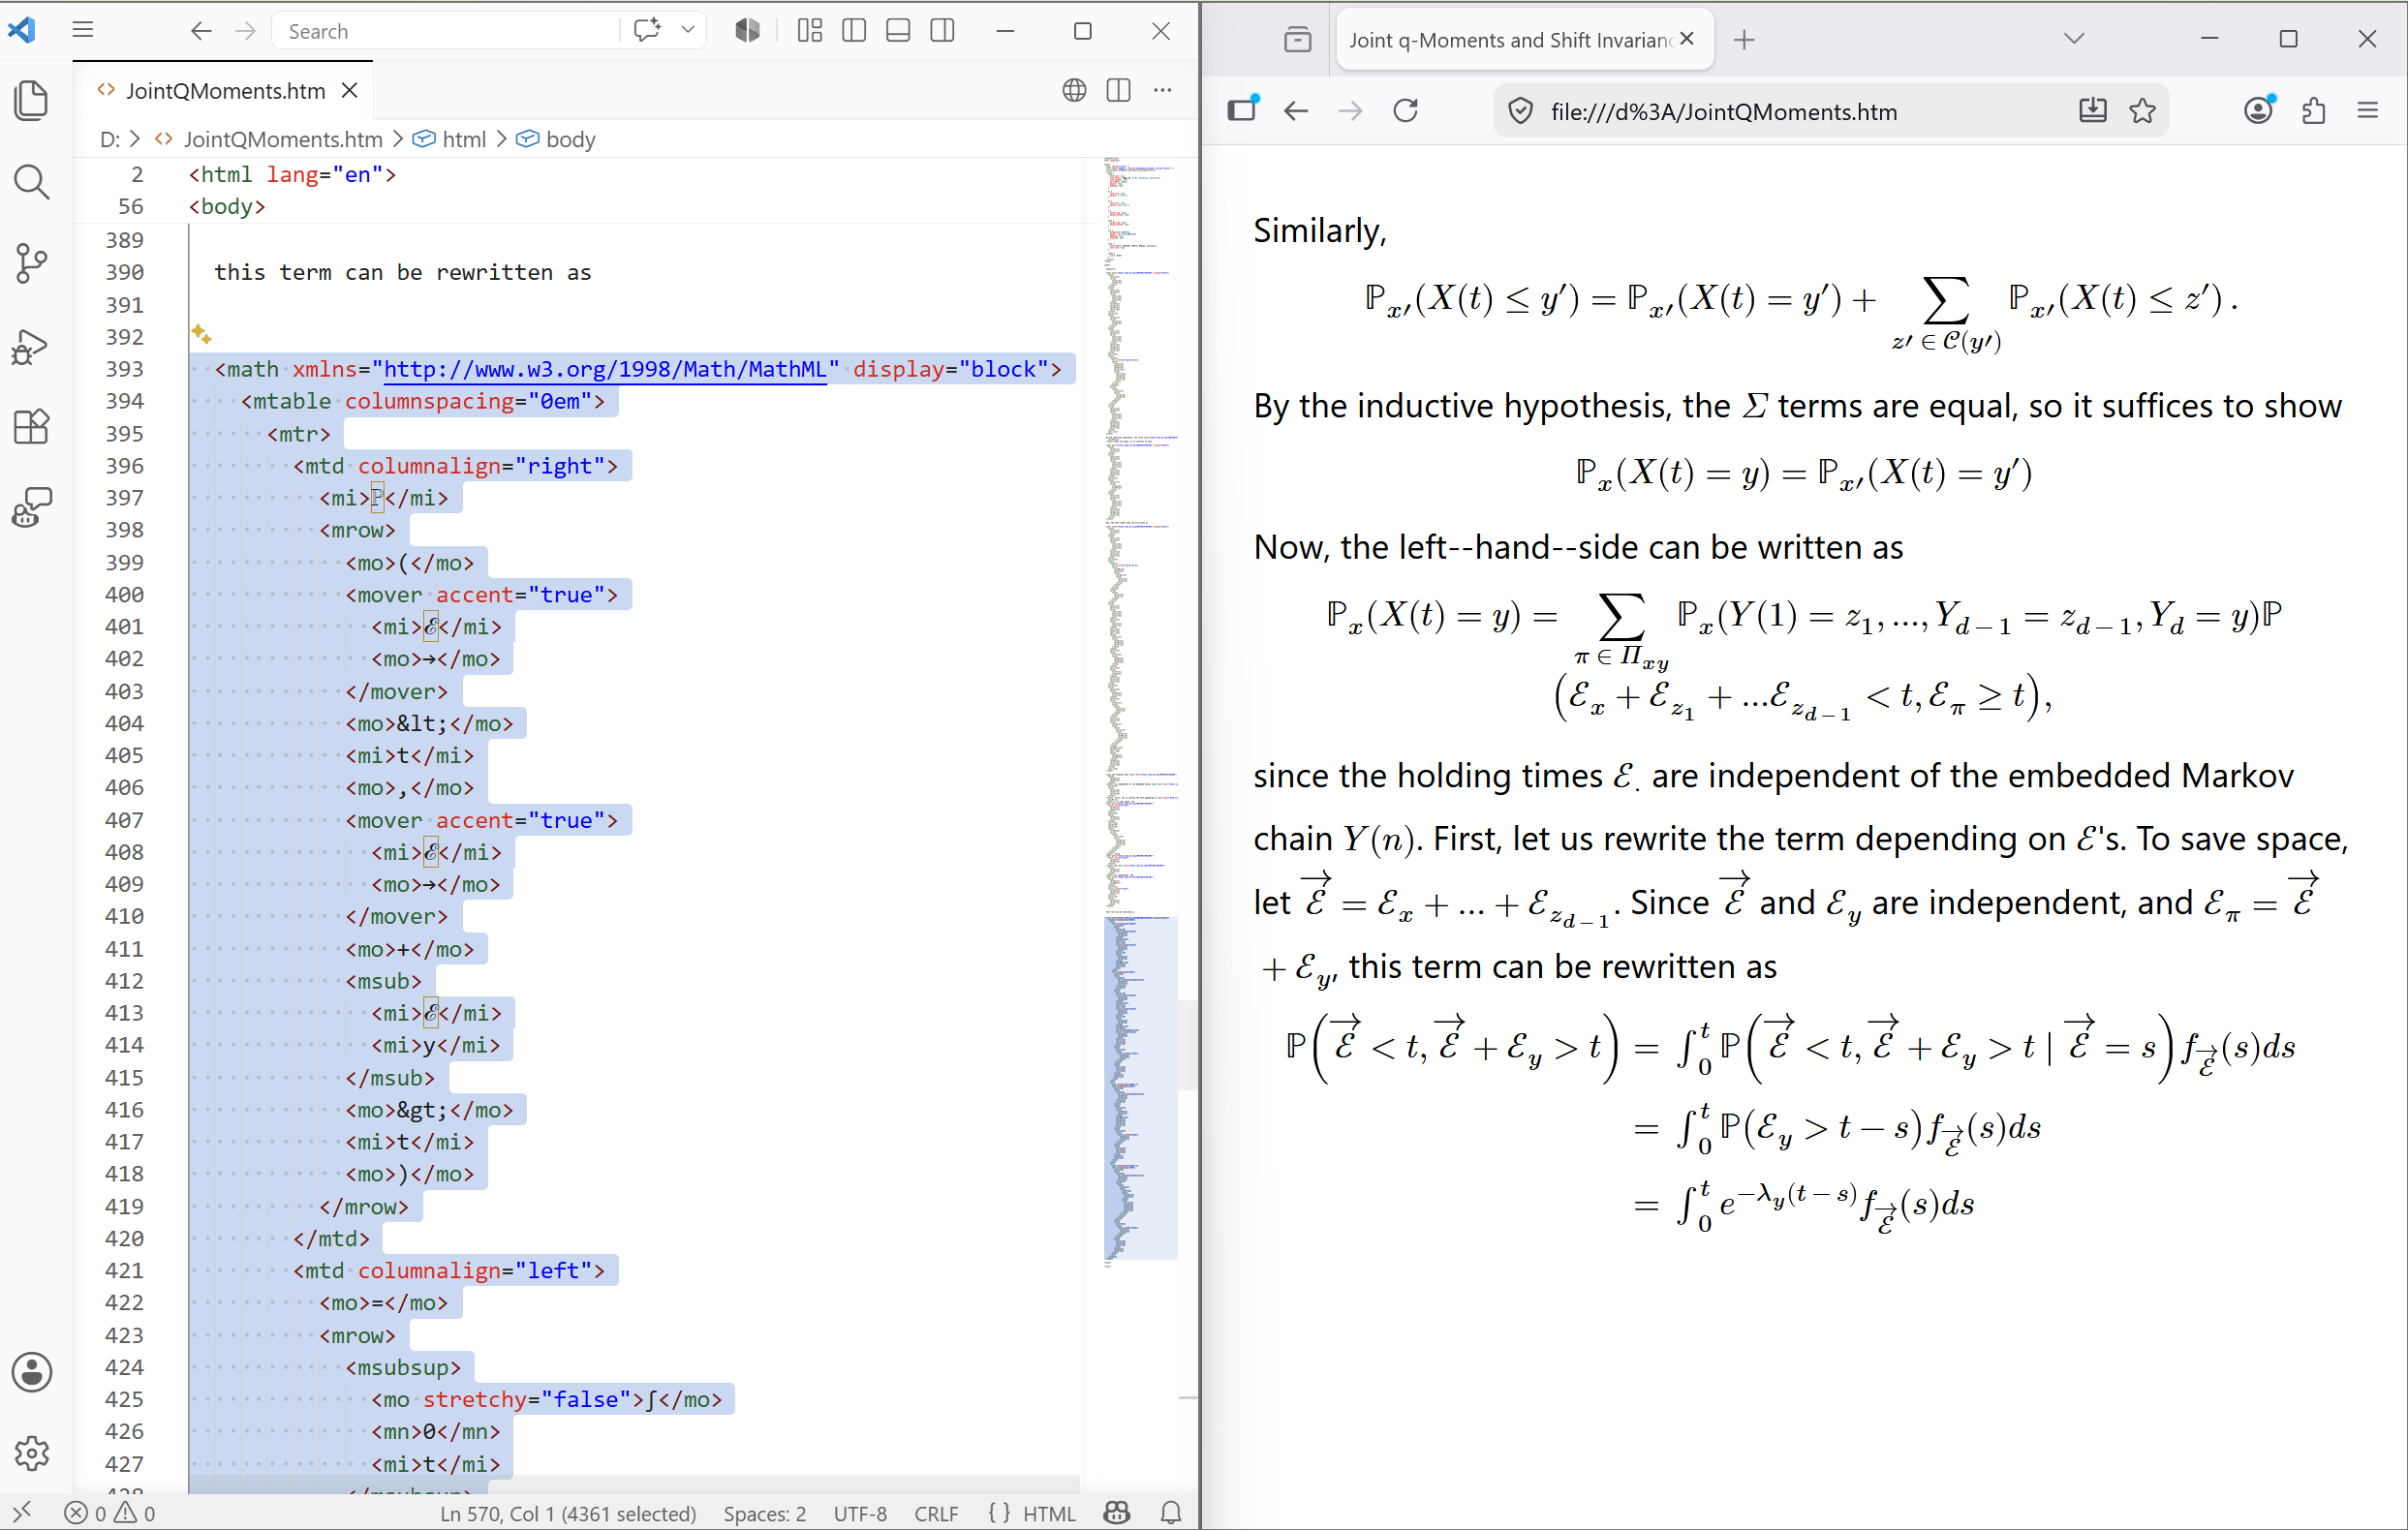Click the VS Code search command box

point(445,31)
